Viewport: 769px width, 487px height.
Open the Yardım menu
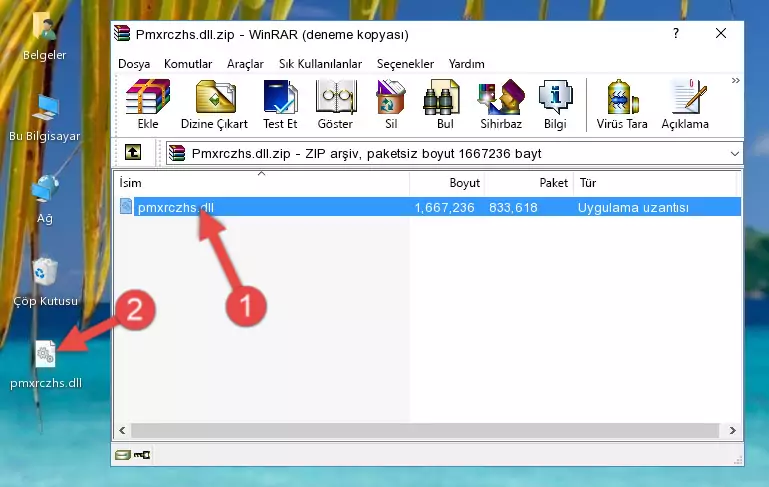coord(466,64)
